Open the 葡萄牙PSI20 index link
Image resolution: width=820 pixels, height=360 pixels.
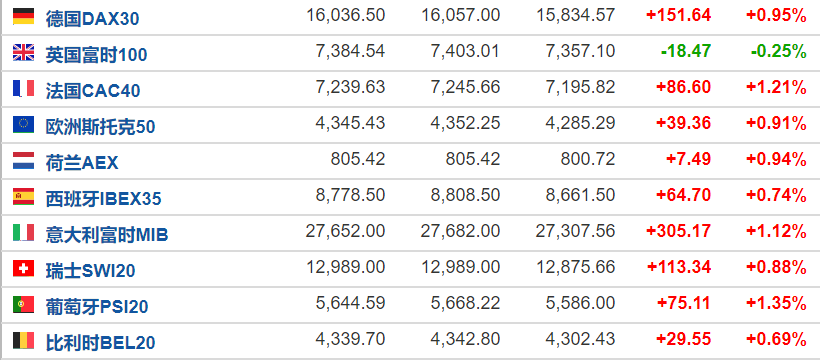(x=97, y=307)
